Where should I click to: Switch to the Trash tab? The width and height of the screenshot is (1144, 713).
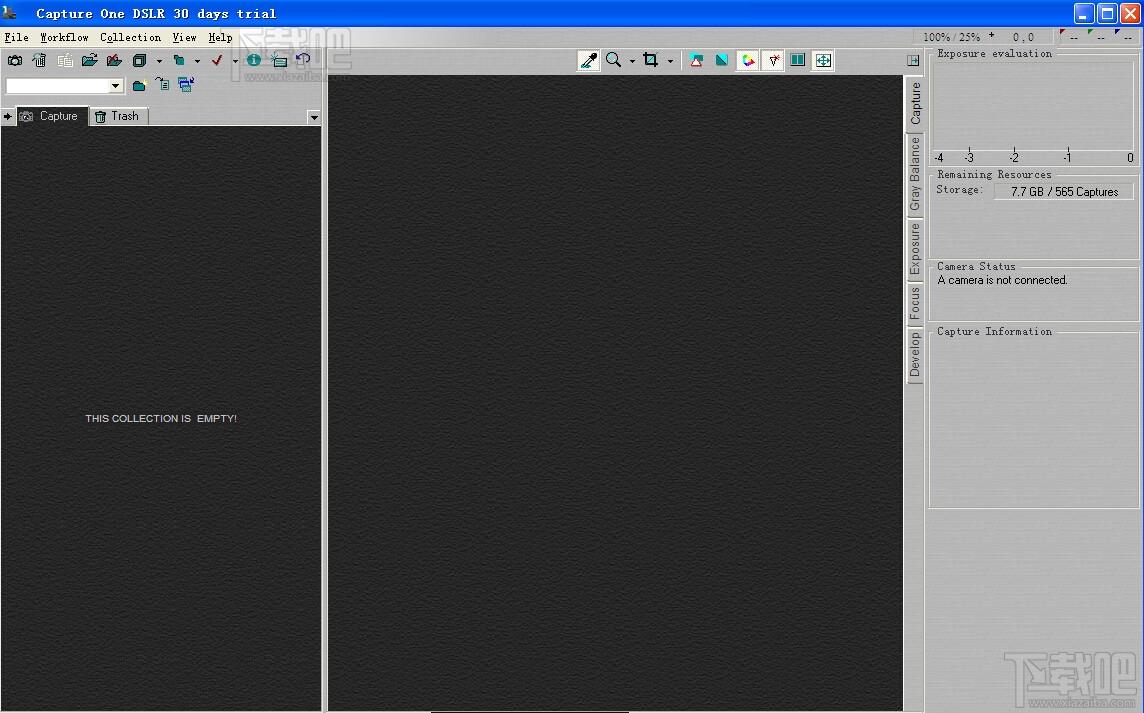[x=118, y=116]
